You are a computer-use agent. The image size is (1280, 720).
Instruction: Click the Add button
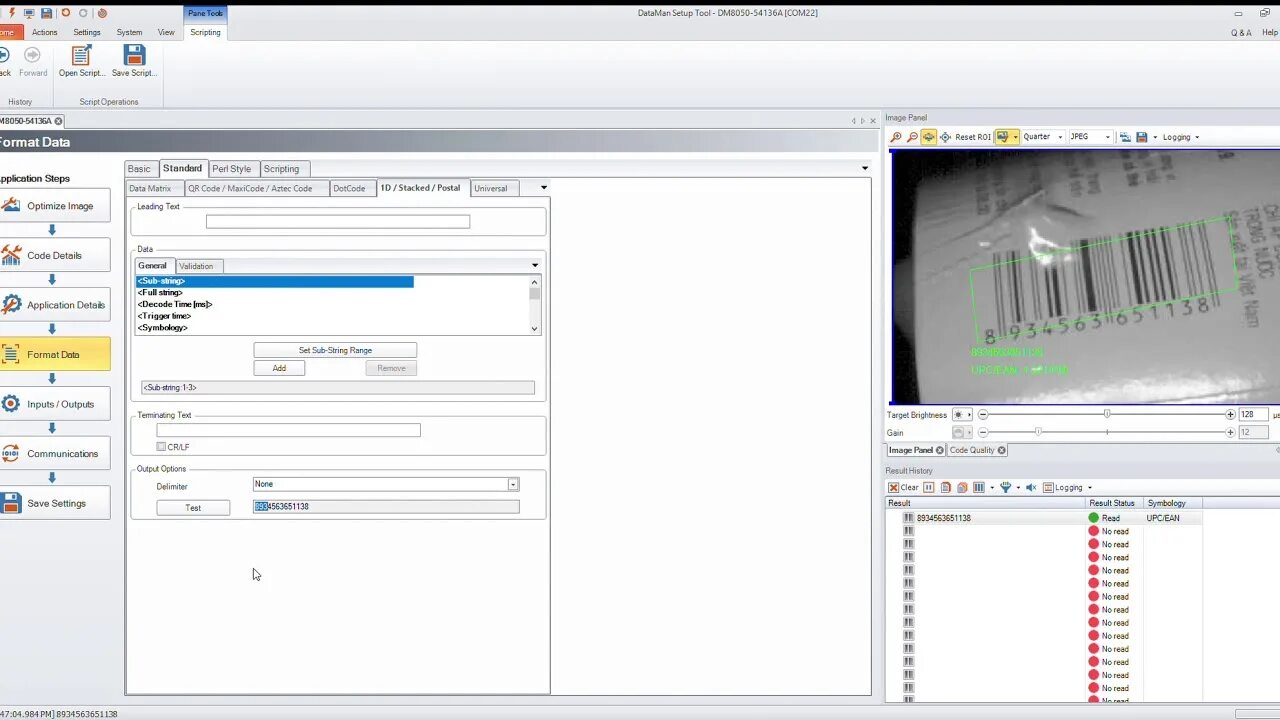[x=279, y=368]
